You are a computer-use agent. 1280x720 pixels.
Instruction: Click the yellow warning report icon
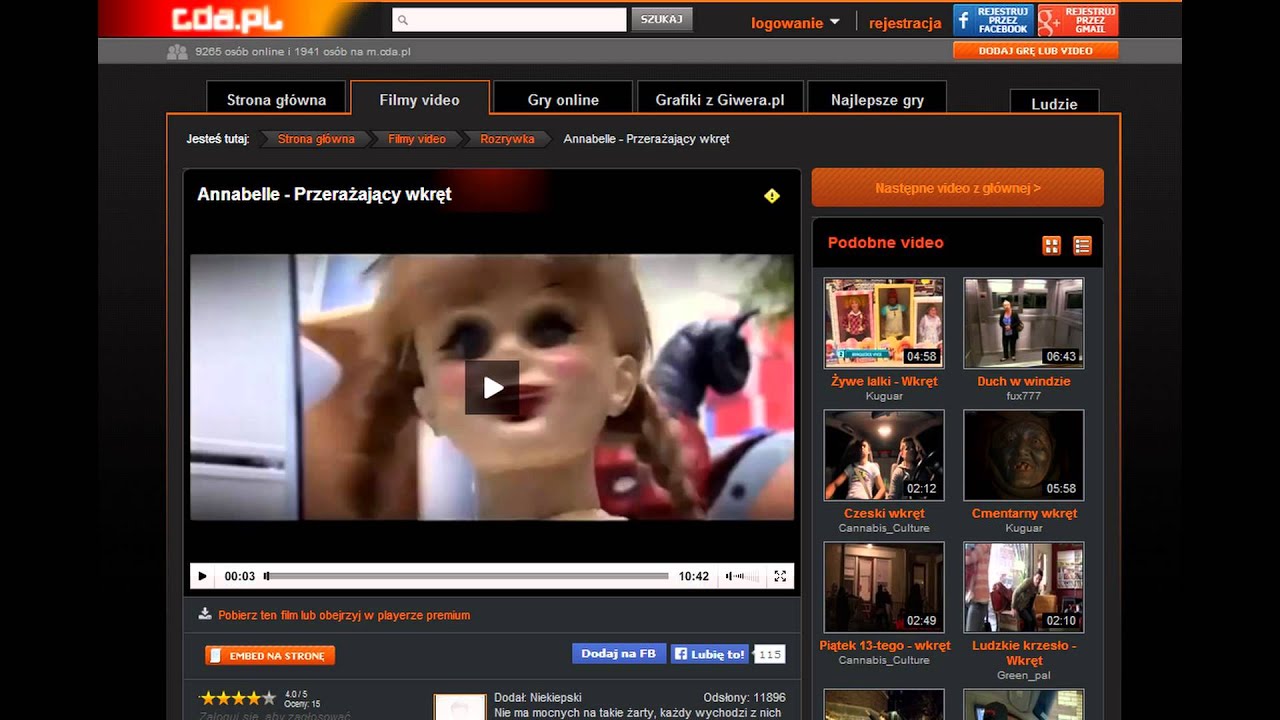pos(772,196)
